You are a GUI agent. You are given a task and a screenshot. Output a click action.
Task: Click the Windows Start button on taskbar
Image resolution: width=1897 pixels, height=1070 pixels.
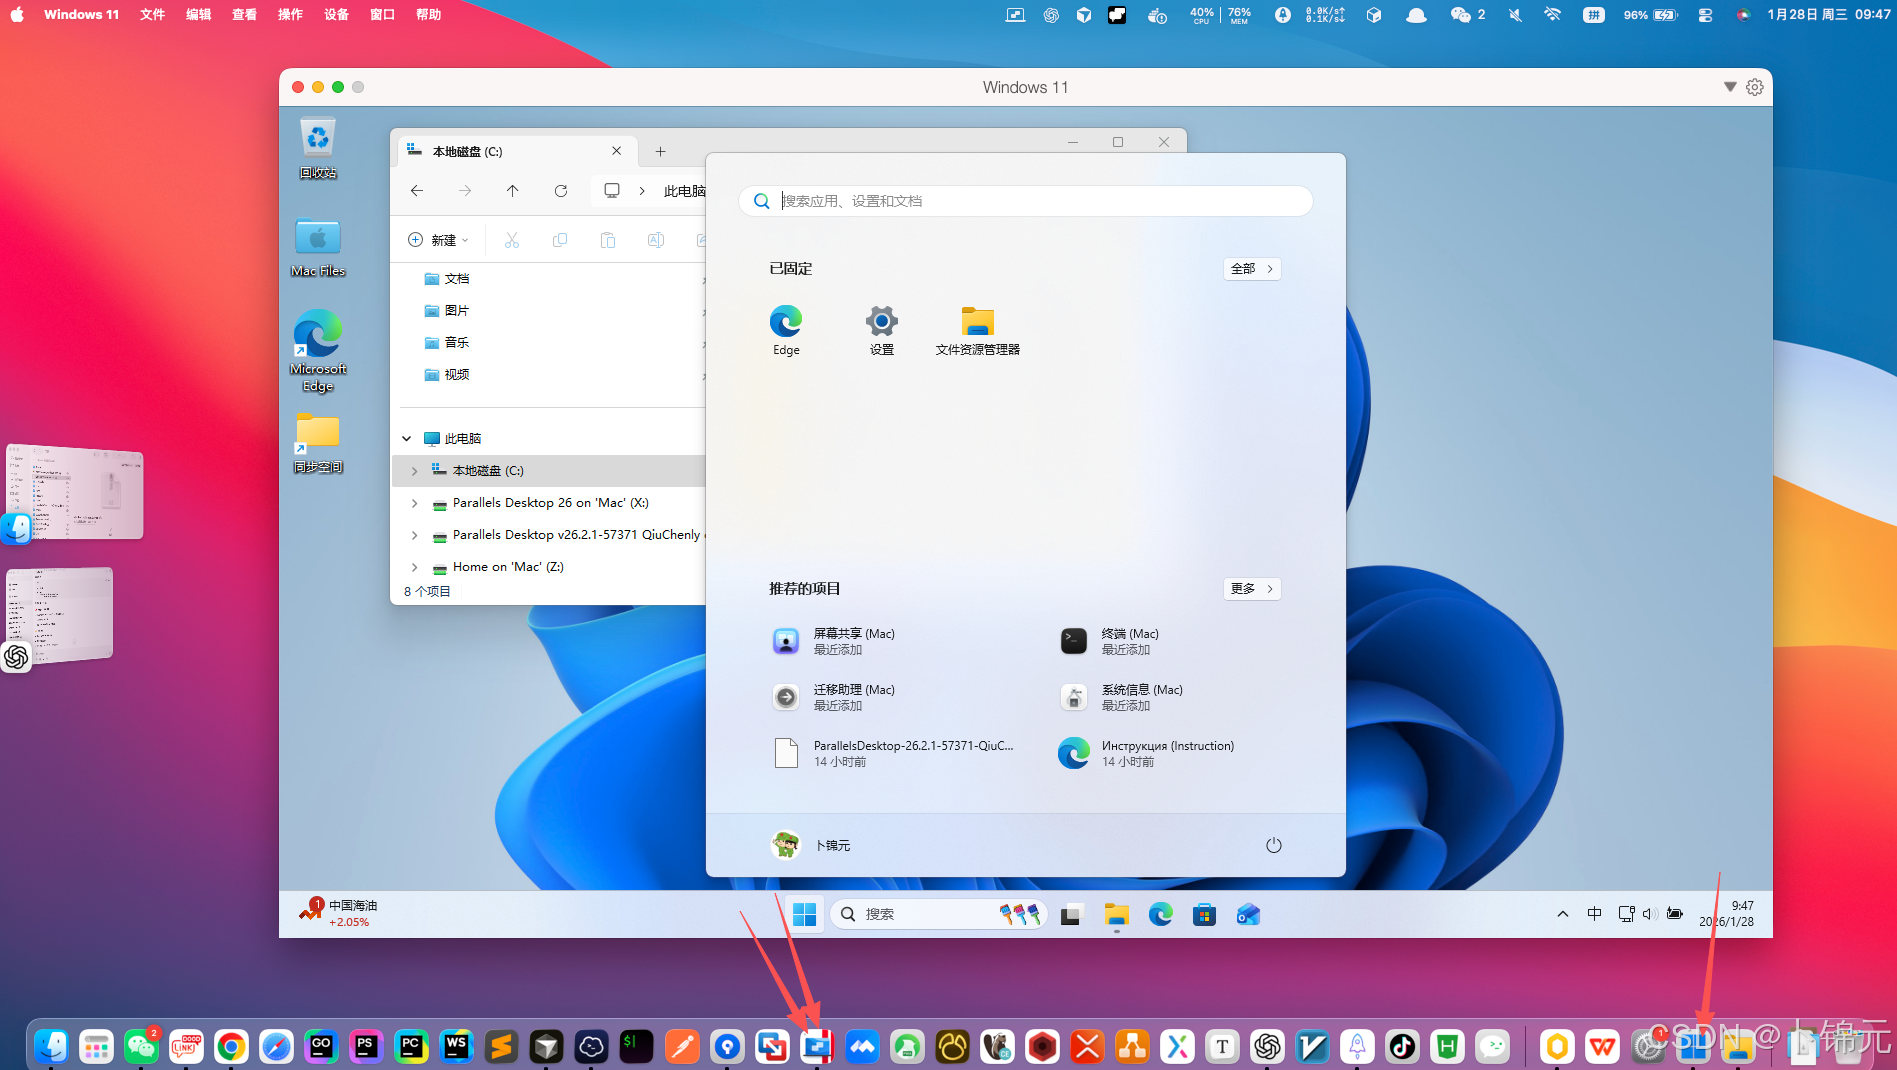click(x=804, y=914)
